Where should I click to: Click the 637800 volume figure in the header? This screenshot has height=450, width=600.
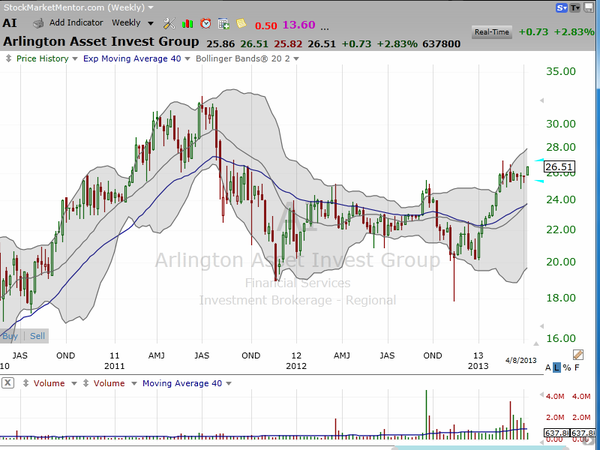tap(441, 44)
